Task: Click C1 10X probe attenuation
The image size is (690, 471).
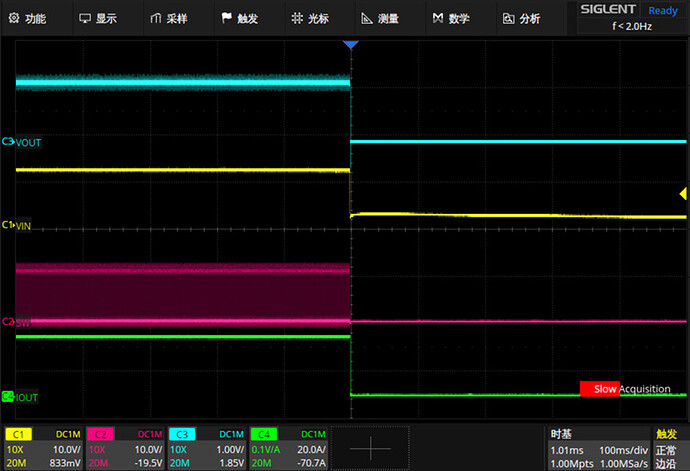Action: (15, 449)
